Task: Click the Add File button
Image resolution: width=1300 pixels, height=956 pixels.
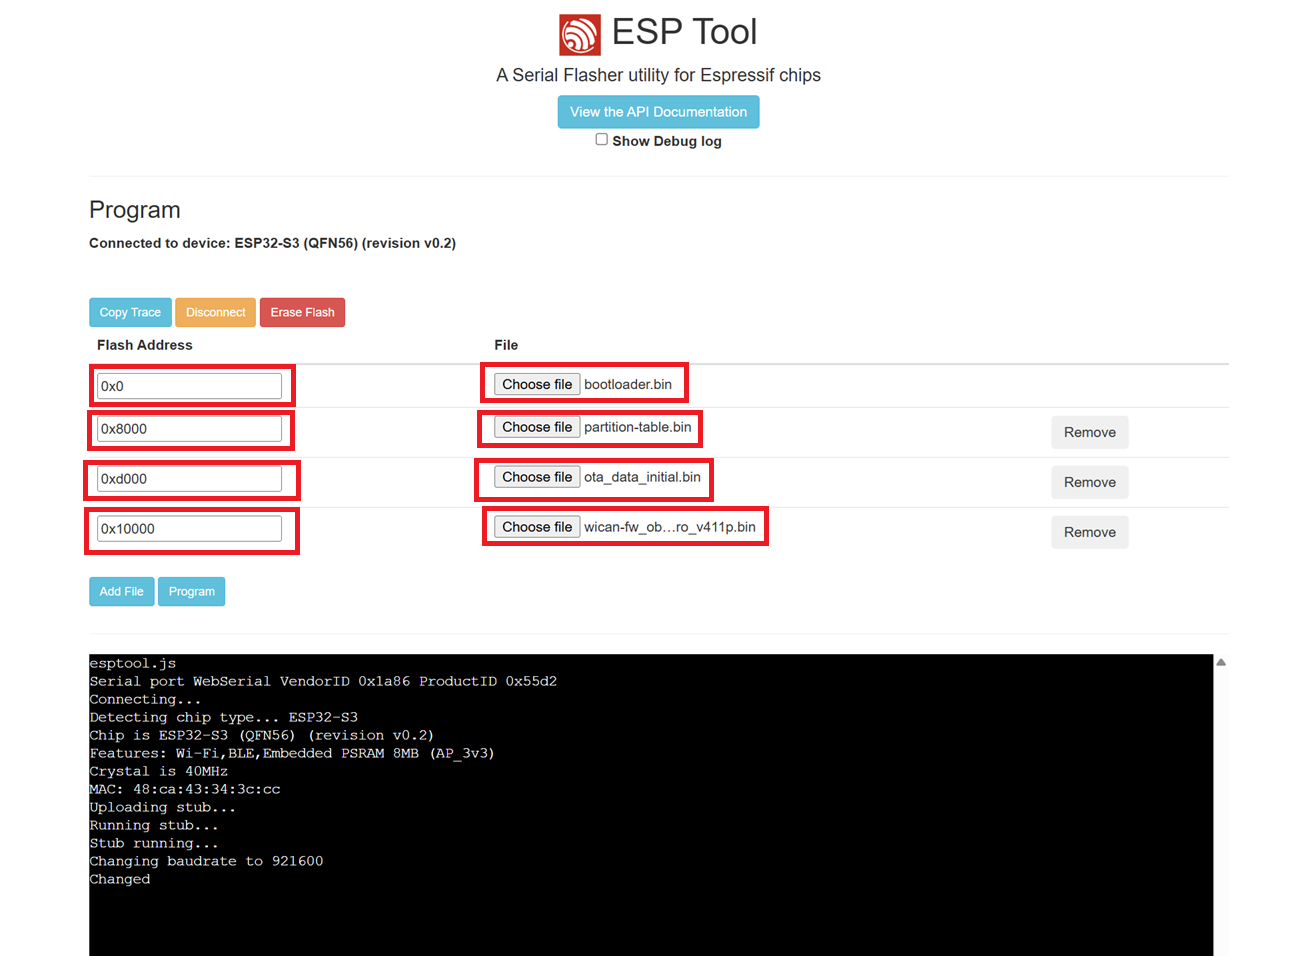Action: pos(121,591)
